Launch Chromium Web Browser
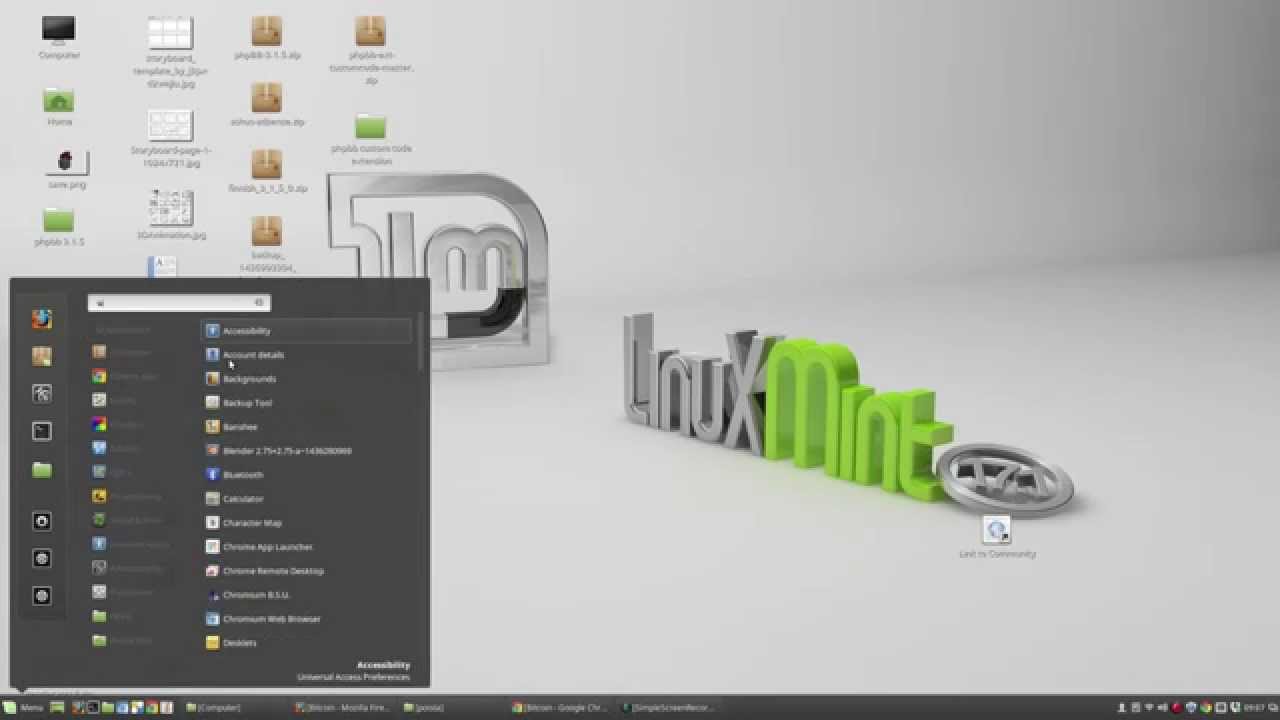This screenshot has width=1280, height=720. pos(306,618)
